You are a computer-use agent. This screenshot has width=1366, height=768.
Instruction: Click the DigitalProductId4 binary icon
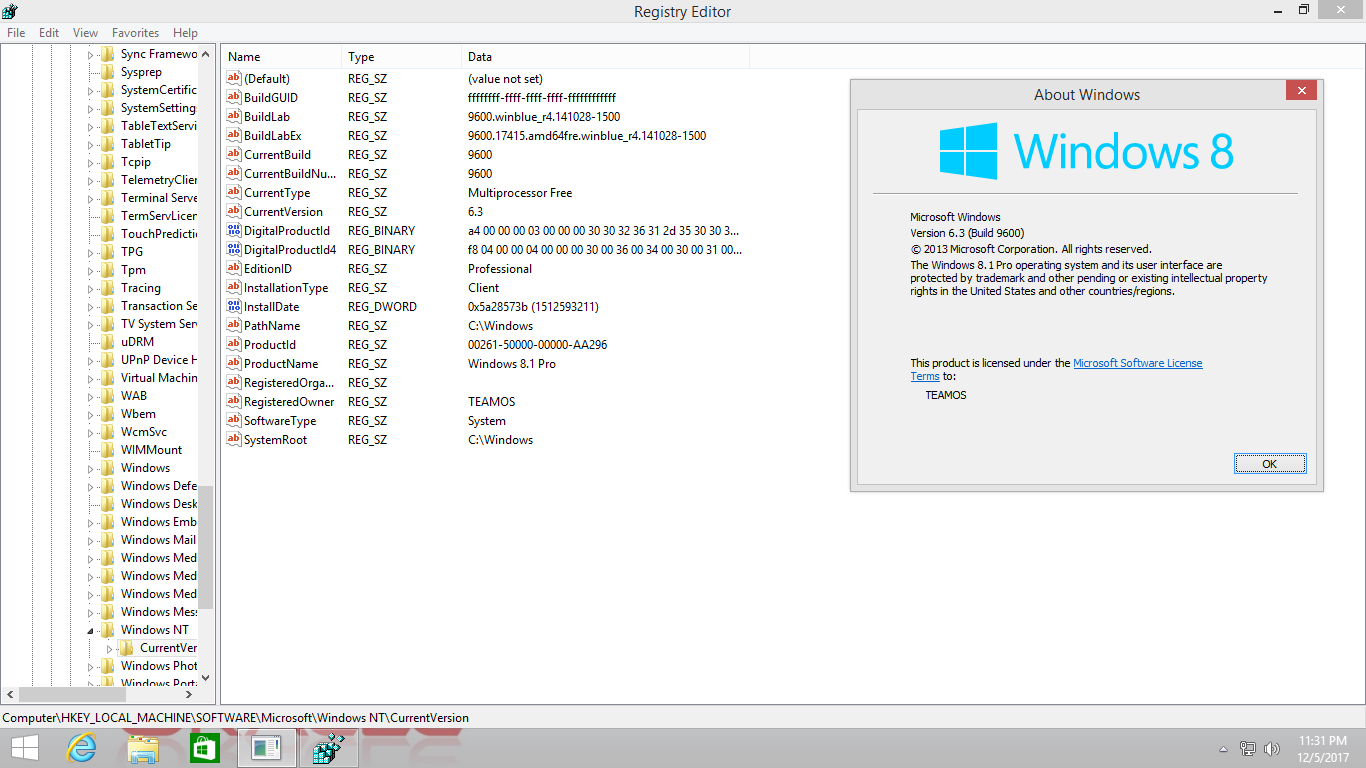(x=234, y=250)
